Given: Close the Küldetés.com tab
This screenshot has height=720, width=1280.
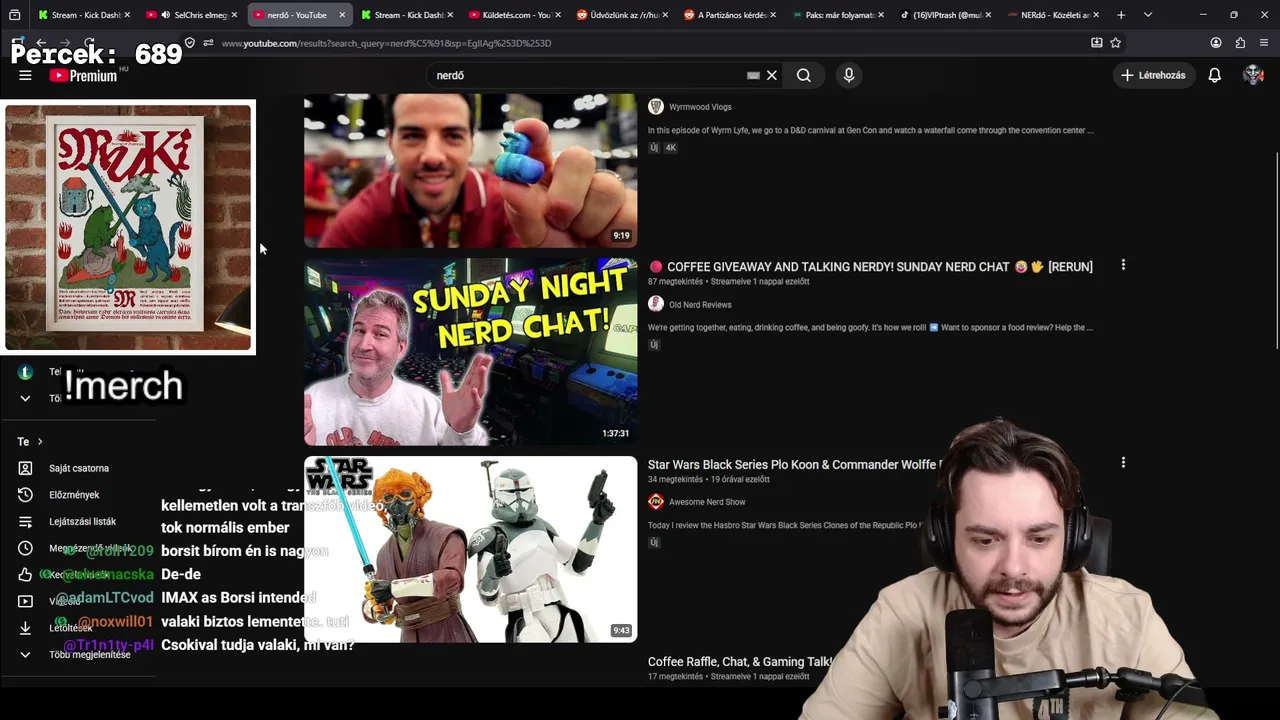Looking at the screenshot, I should point(557,15).
